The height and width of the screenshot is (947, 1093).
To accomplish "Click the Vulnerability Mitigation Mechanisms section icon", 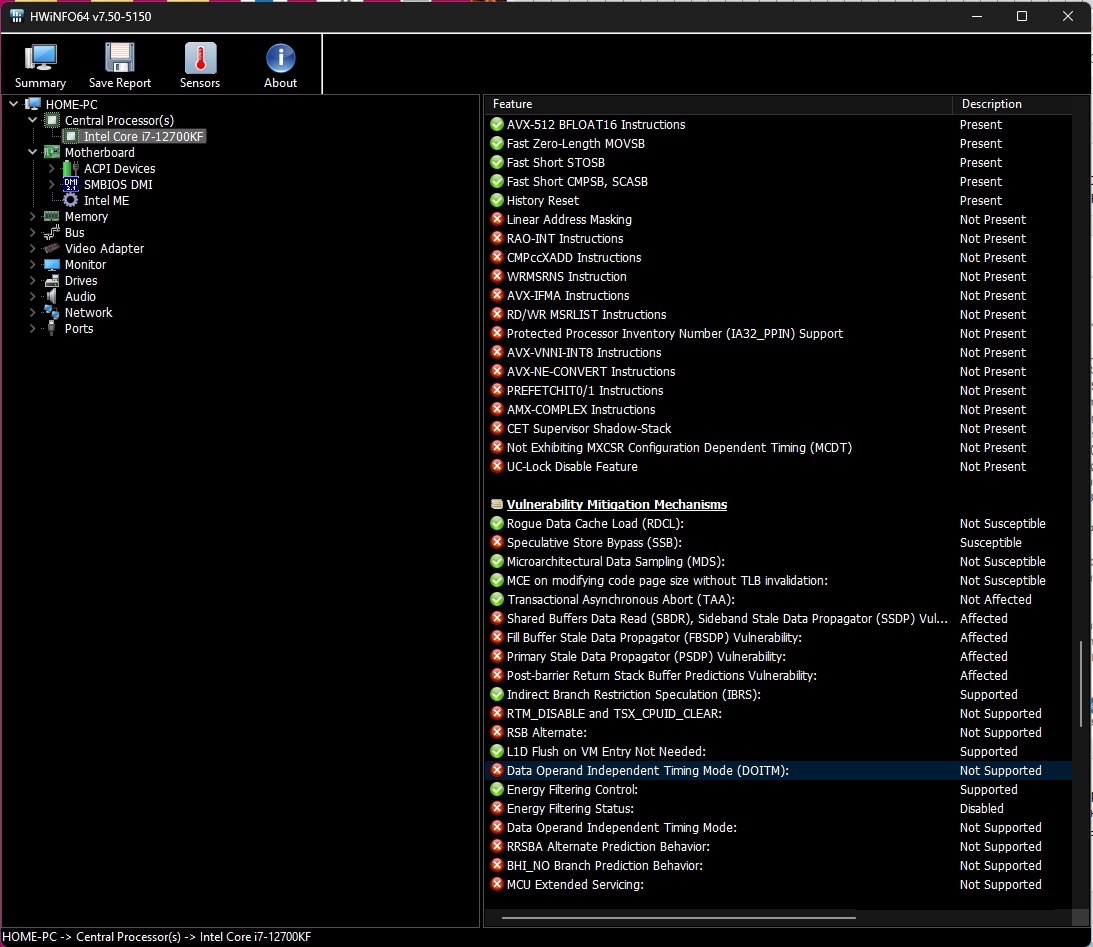I will [x=497, y=505].
